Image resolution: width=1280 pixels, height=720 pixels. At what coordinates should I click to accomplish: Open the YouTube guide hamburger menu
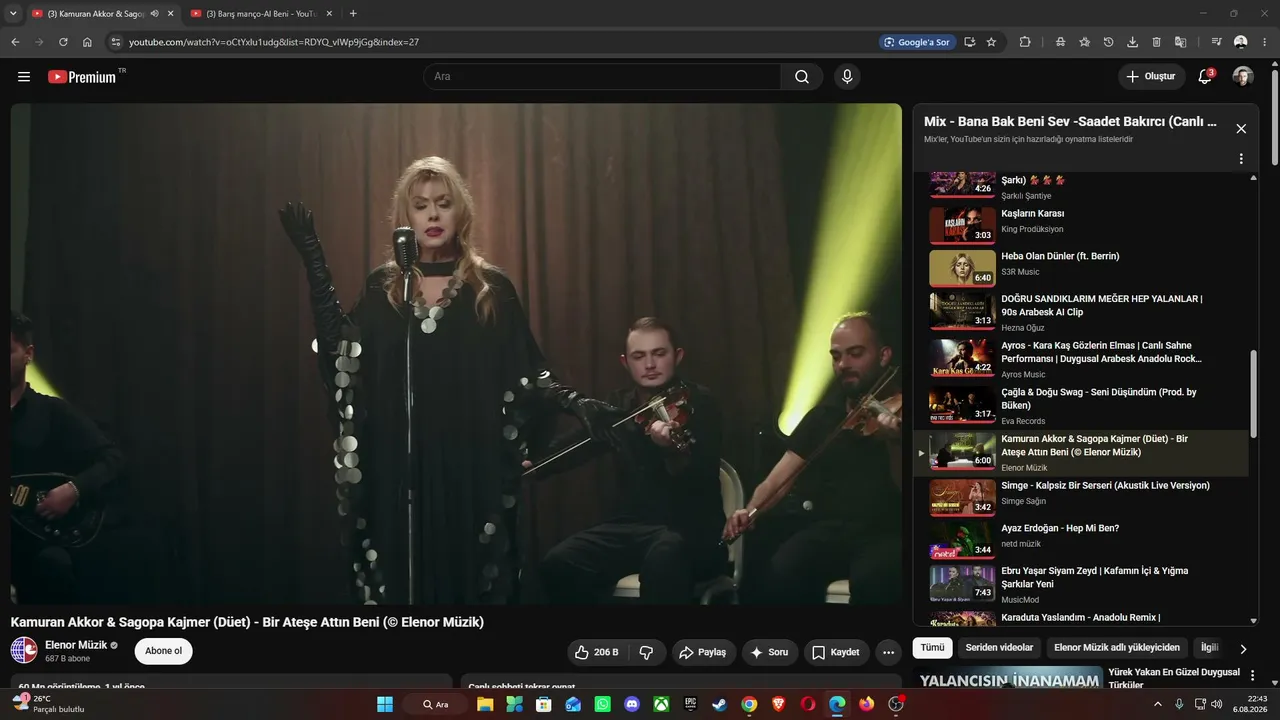click(x=24, y=77)
